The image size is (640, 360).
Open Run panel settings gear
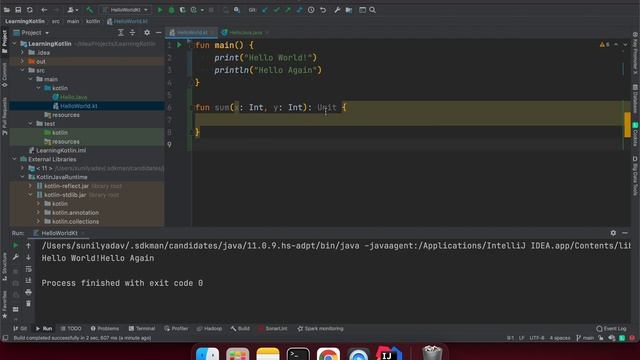point(613,233)
